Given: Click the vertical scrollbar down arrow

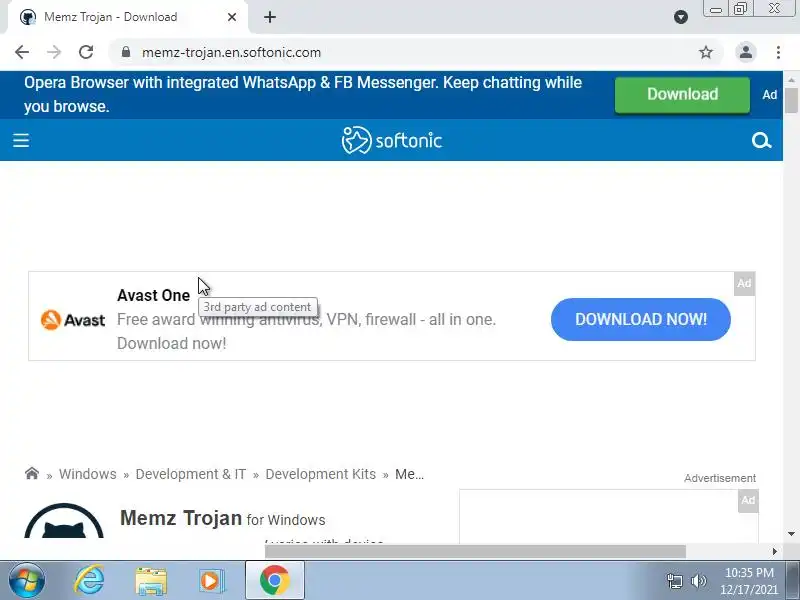Looking at the screenshot, I should 791,534.
